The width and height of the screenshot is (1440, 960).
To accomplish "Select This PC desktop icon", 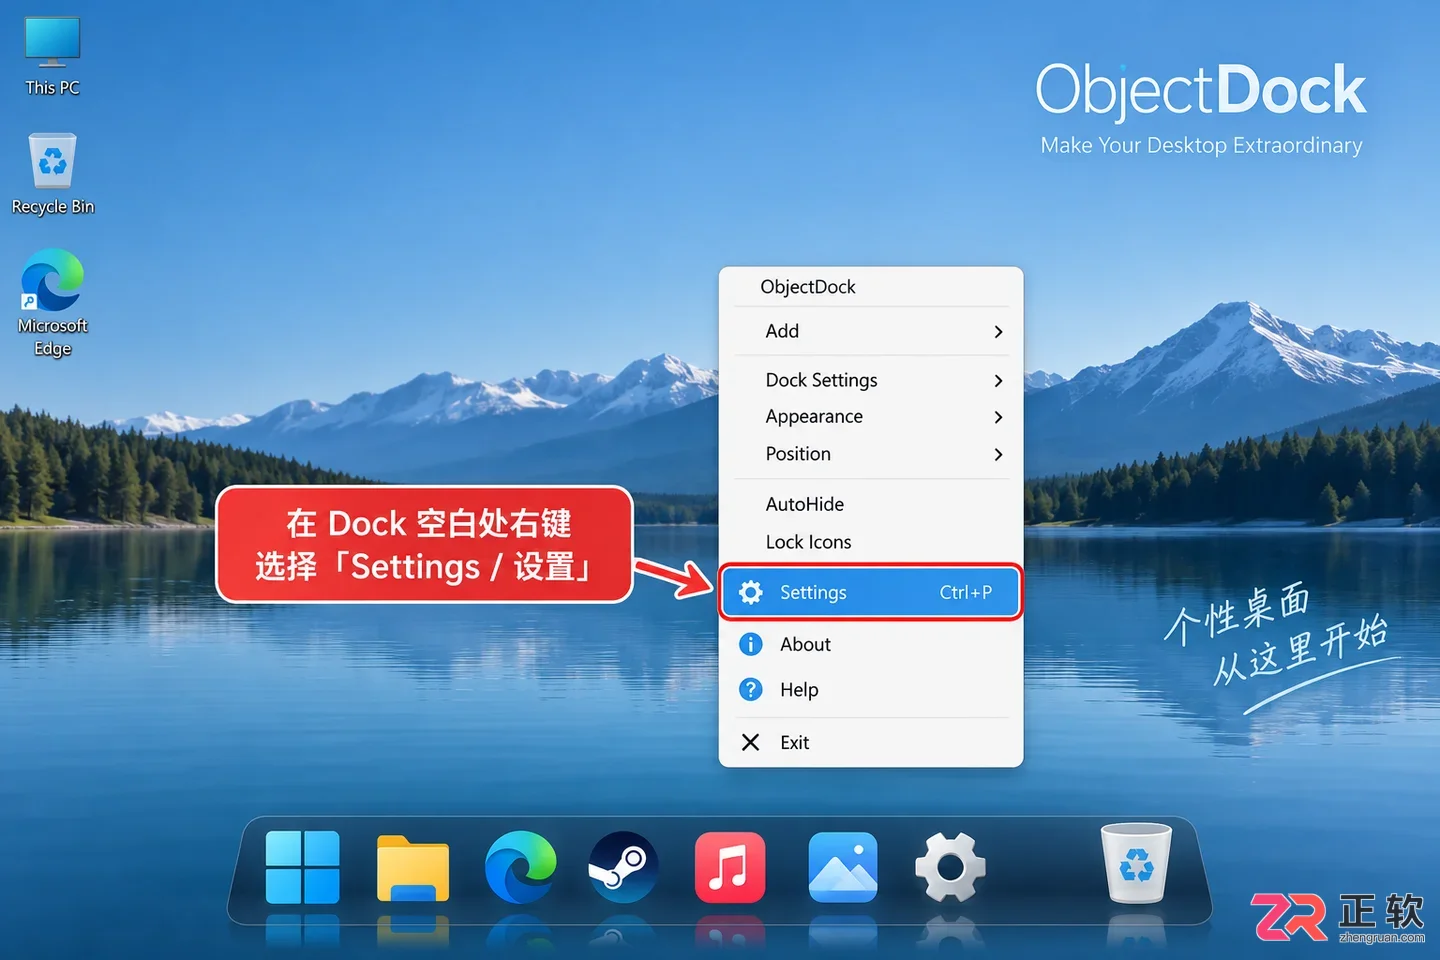I will pos(52,56).
